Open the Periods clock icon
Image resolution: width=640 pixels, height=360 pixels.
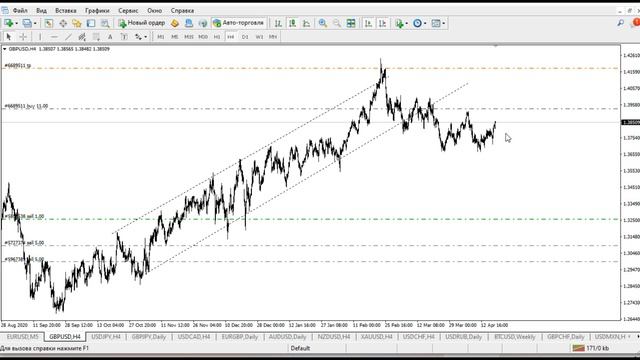coord(417,23)
